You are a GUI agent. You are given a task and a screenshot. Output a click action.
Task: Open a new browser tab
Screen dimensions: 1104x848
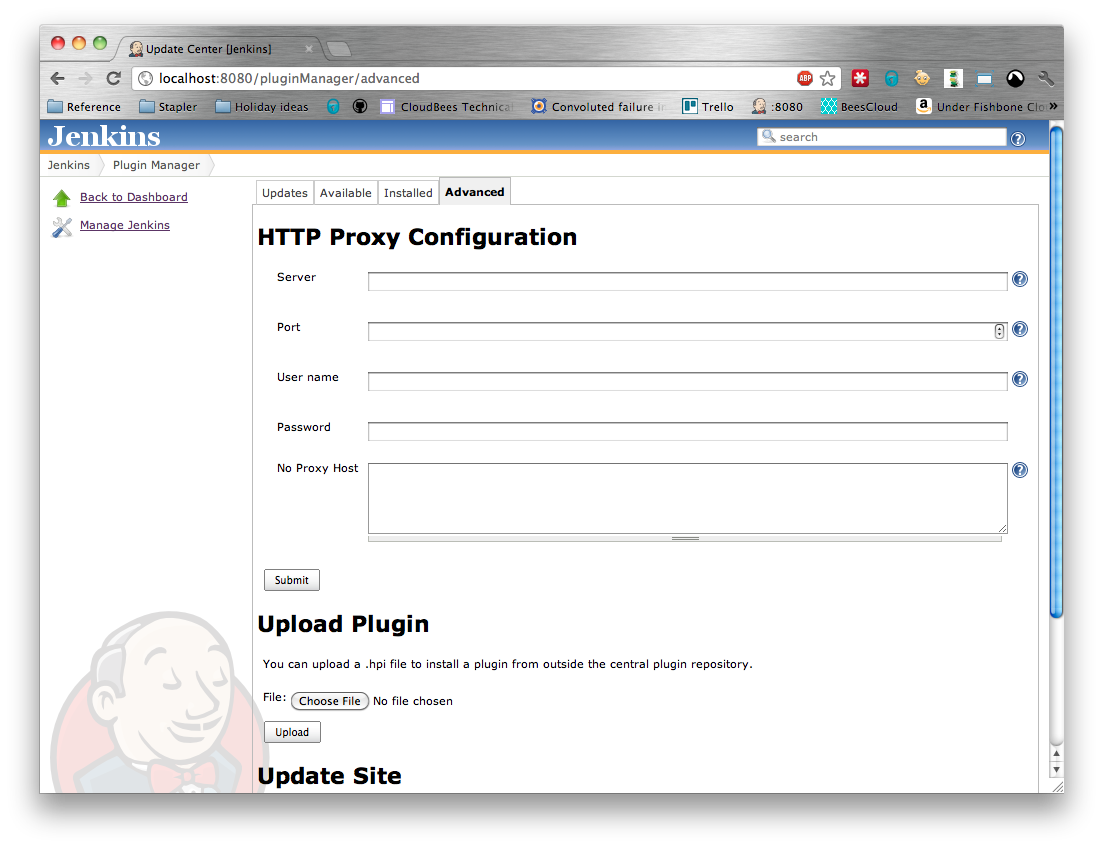339,49
